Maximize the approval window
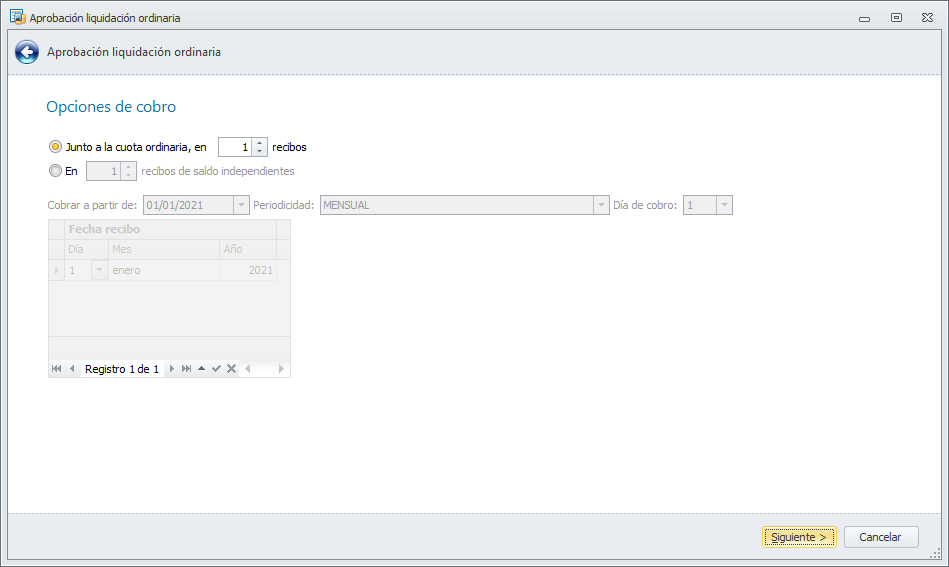This screenshot has height=567, width=949. tap(896, 17)
